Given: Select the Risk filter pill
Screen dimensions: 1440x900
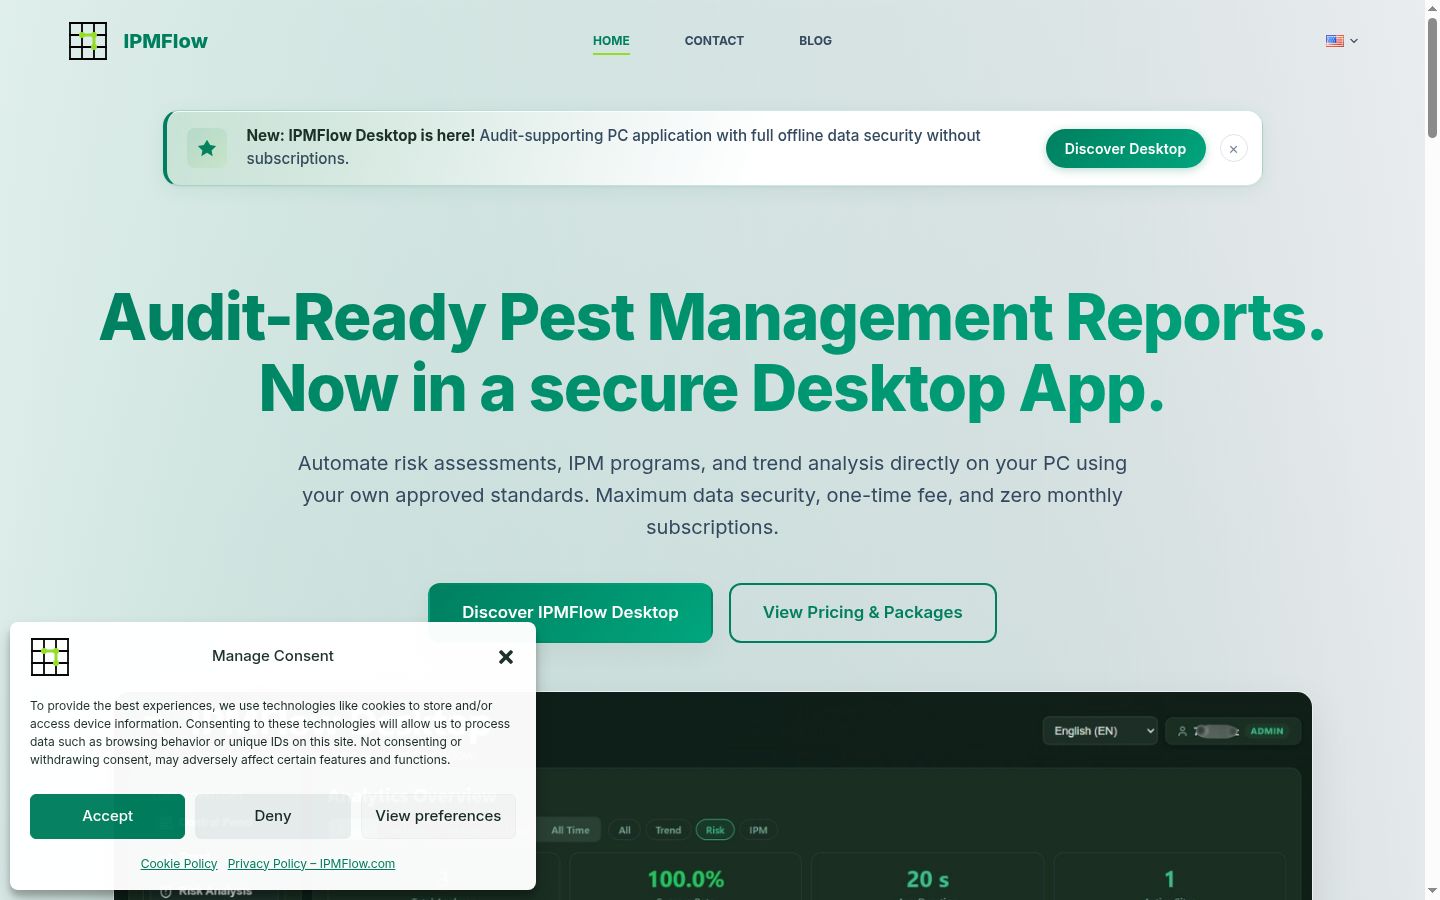Looking at the screenshot, I should point(715,830).
